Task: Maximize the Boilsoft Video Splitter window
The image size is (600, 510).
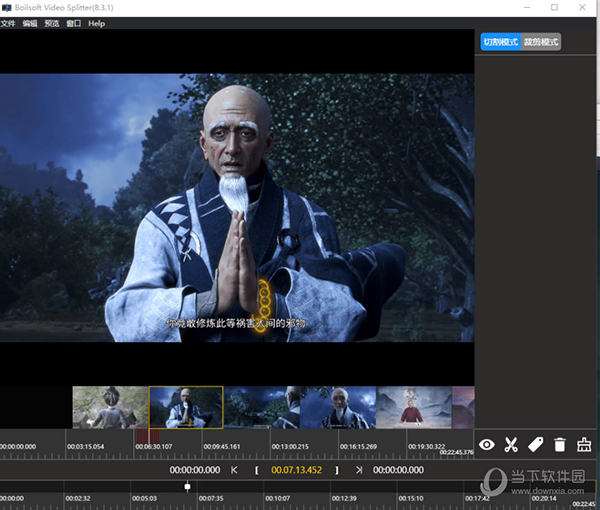Action: pos(554,7)
